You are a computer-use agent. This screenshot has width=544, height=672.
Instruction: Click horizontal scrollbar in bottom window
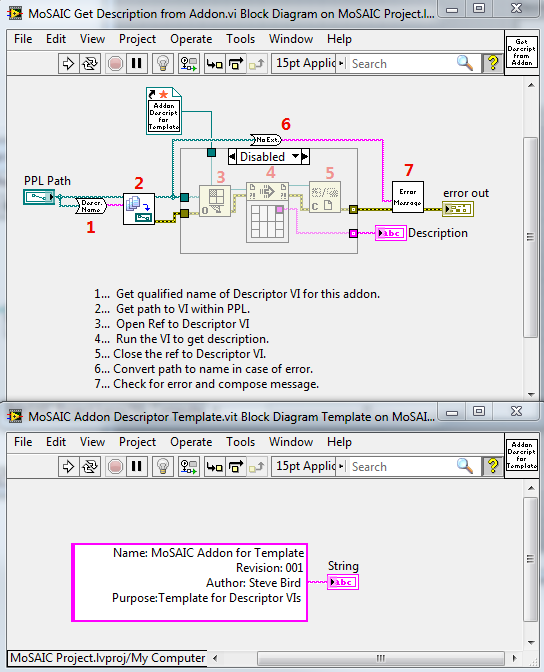tap(381, 658)
